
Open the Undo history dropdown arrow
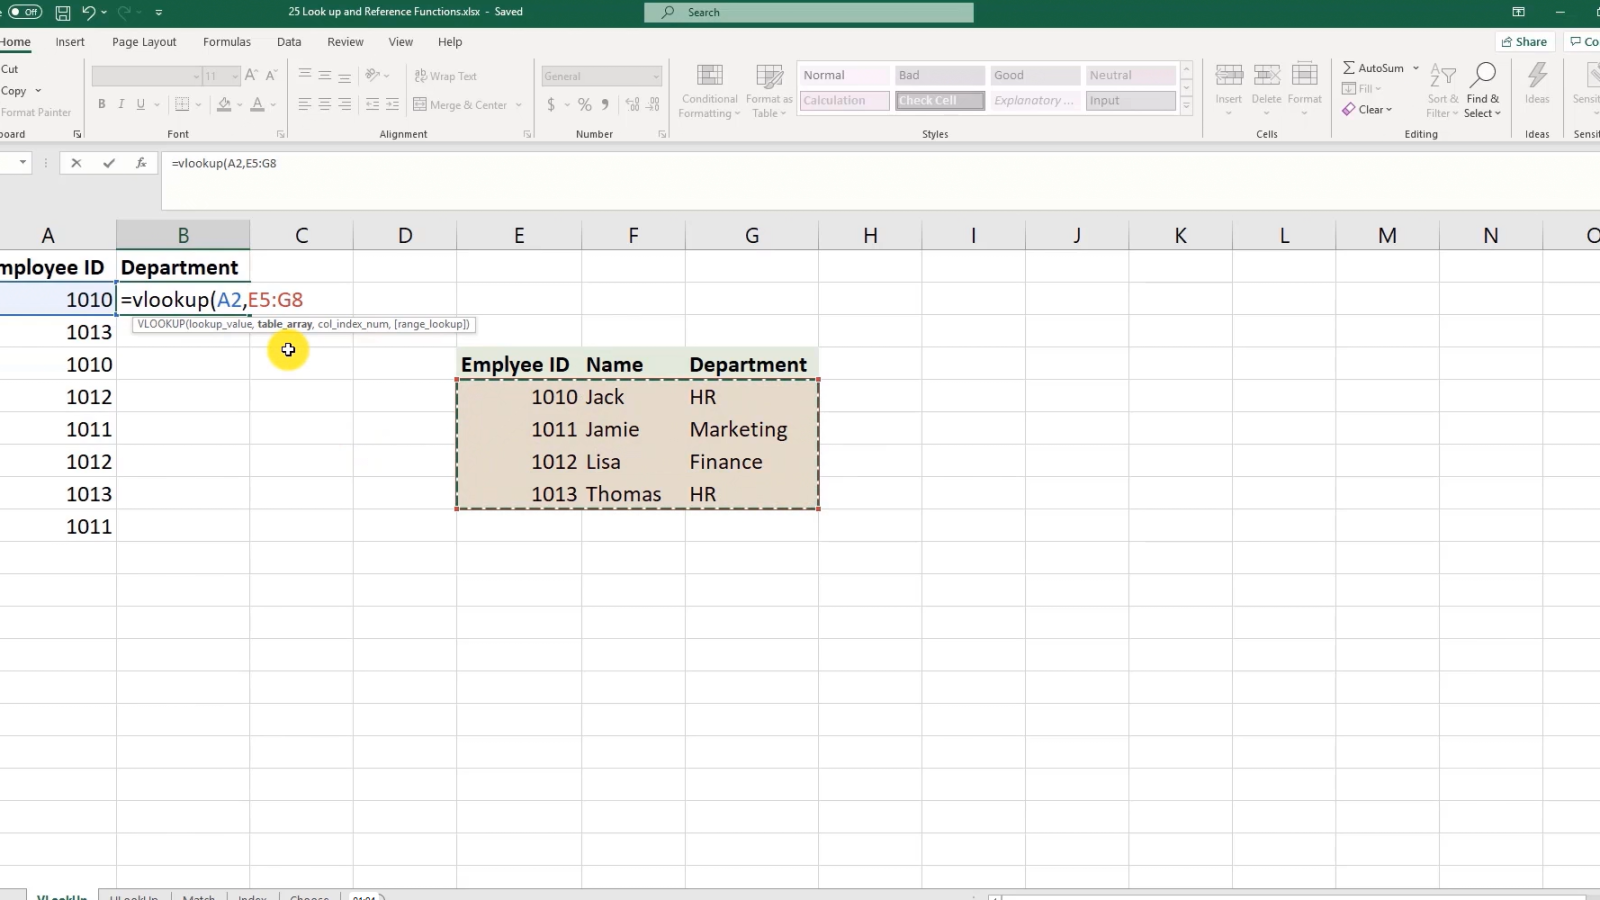[x=104, y=13]
